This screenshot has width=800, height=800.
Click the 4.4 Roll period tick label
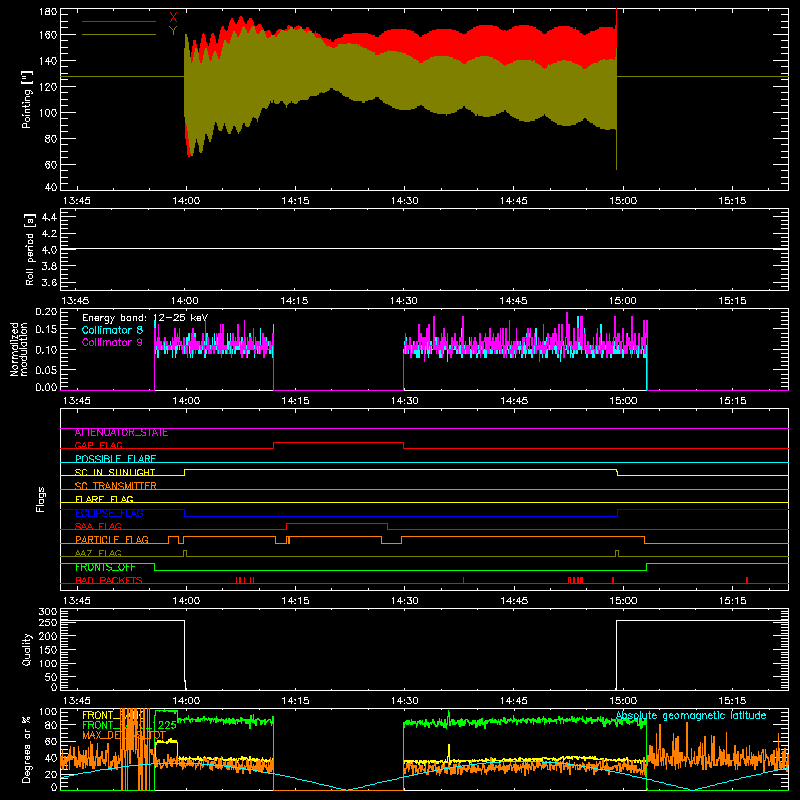pyautogui.click(x=49, y=217)
